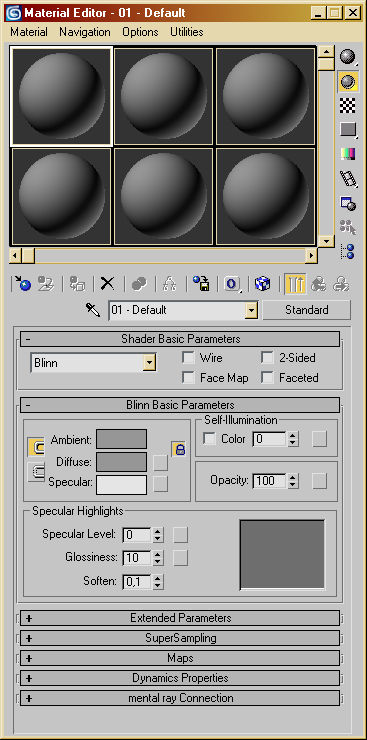This screenshot has height=740, width=367.
Task: Expand the Extended Parameters rollout
Action: coord(180,618)
